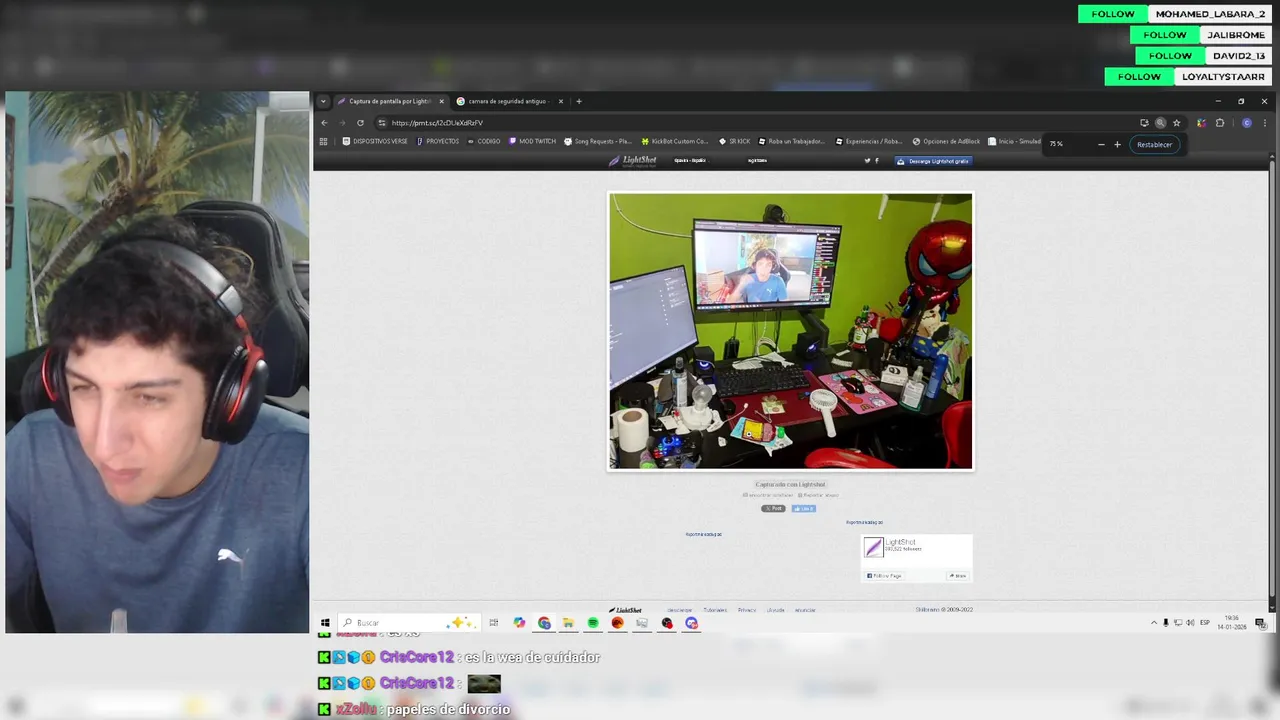This screenshot has width=1280, height=720.
Task: Click the CrisCore12 name beside 'es la wea de cuidador'
Action: pos(417,657)
